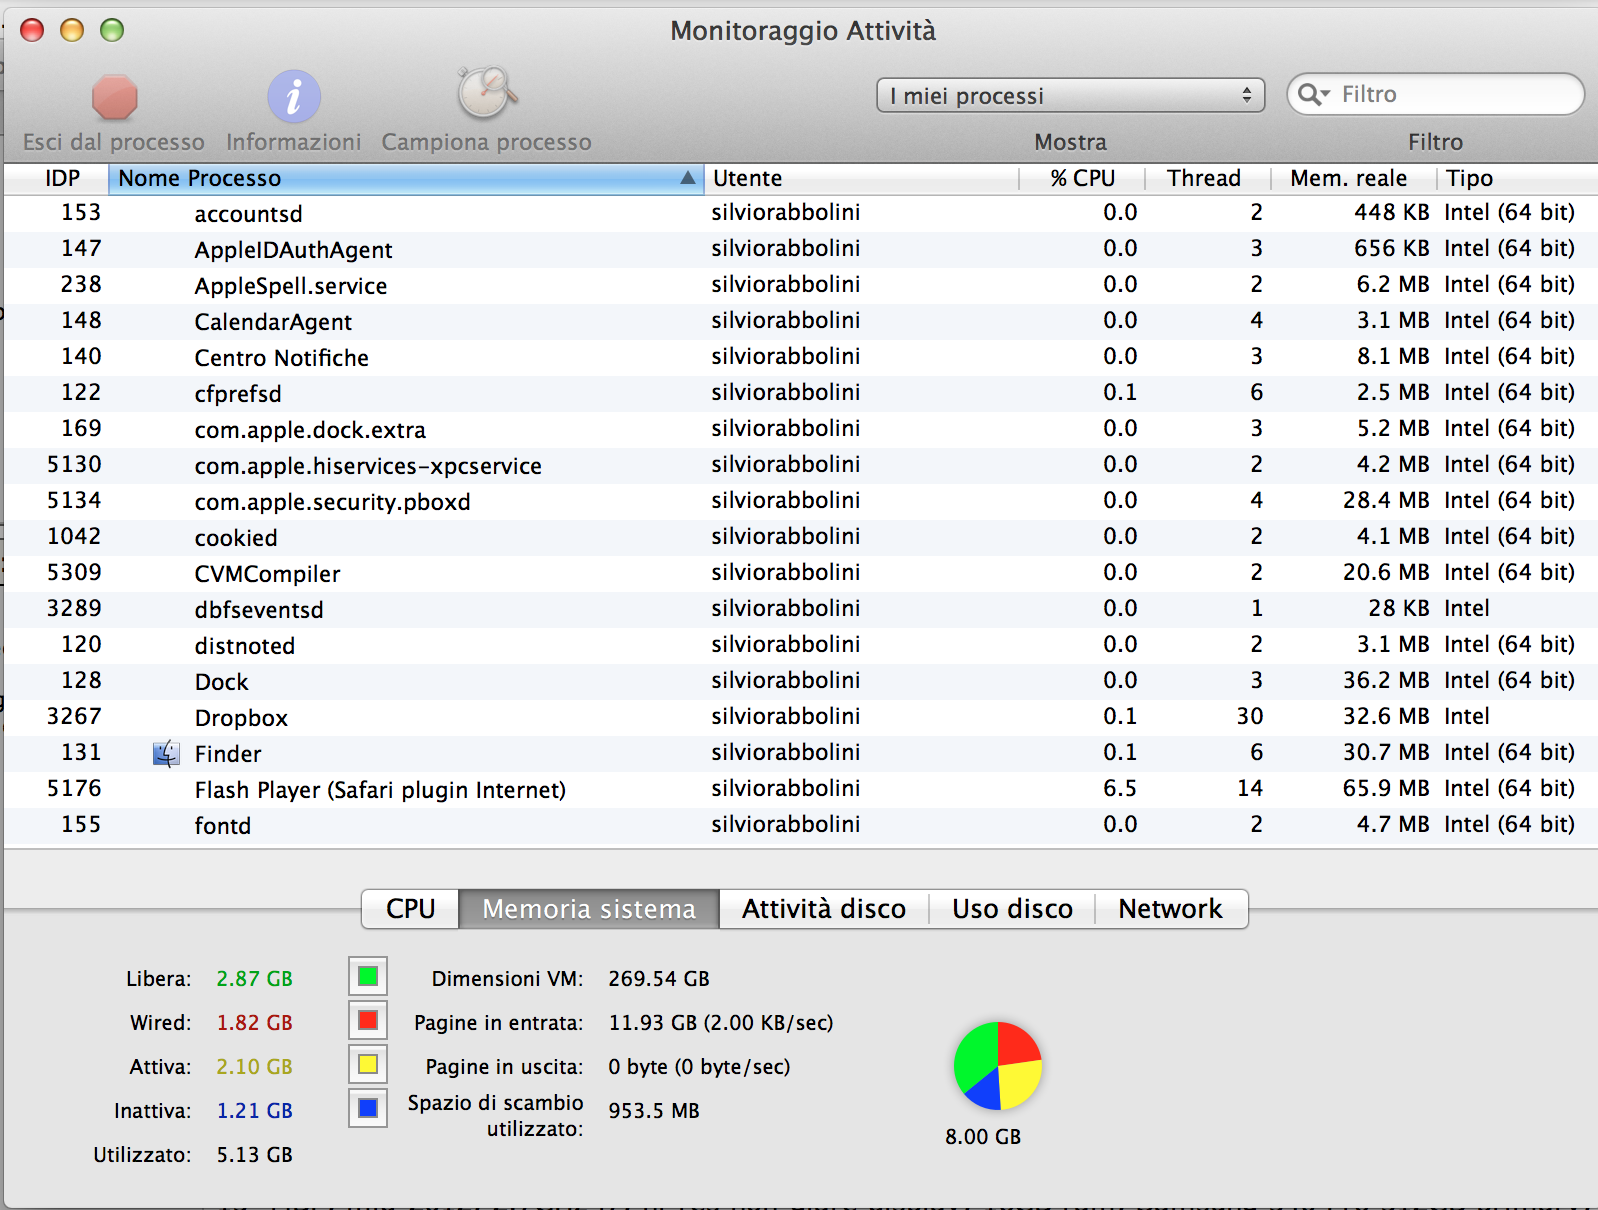Select the com.apple.hiservices-xpcservice process

tap(800, 465)
